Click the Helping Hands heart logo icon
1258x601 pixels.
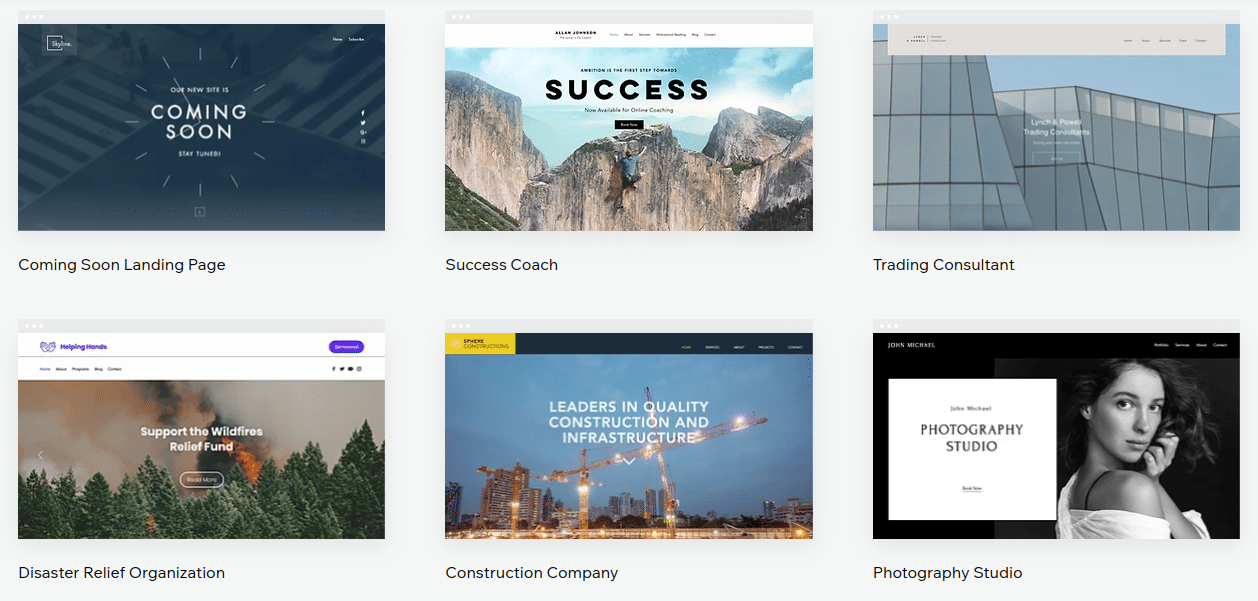coord(47,347)
